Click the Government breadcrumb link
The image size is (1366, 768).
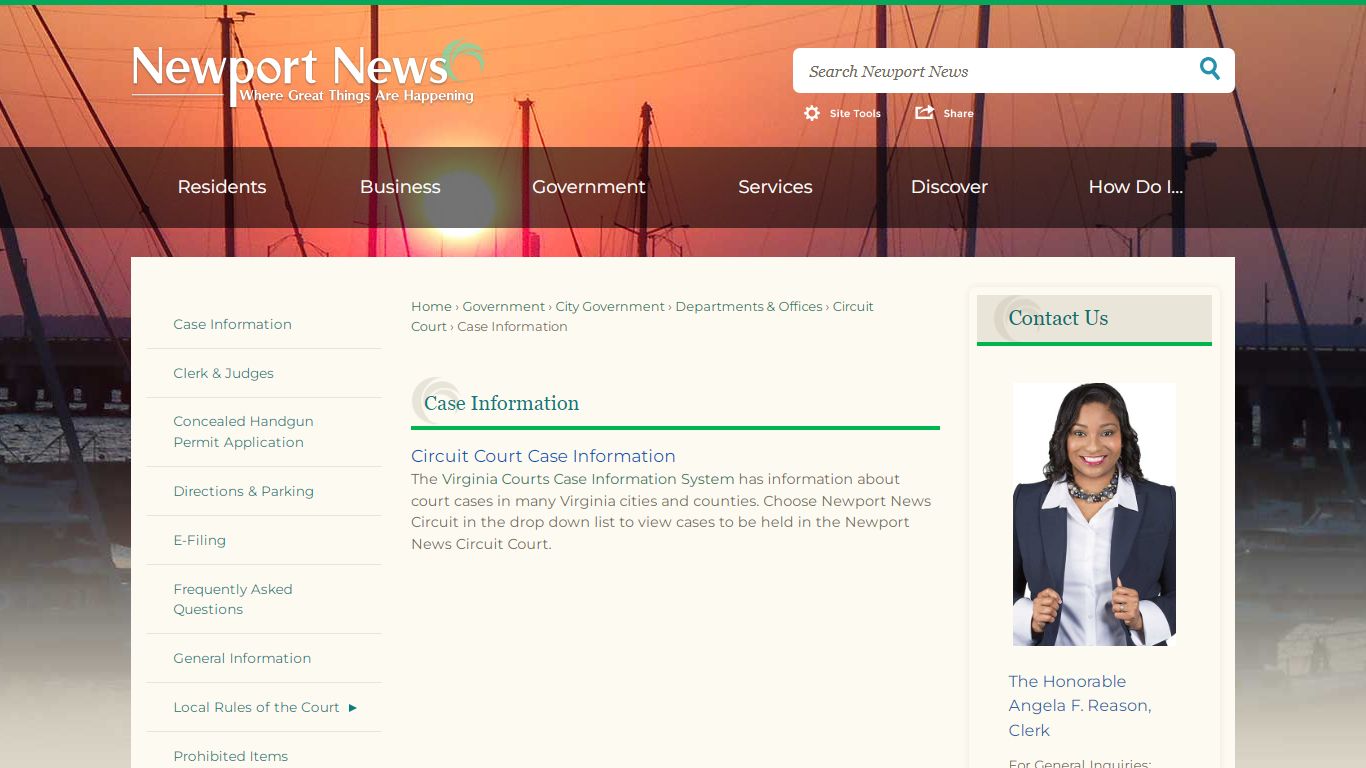[504, 307]
